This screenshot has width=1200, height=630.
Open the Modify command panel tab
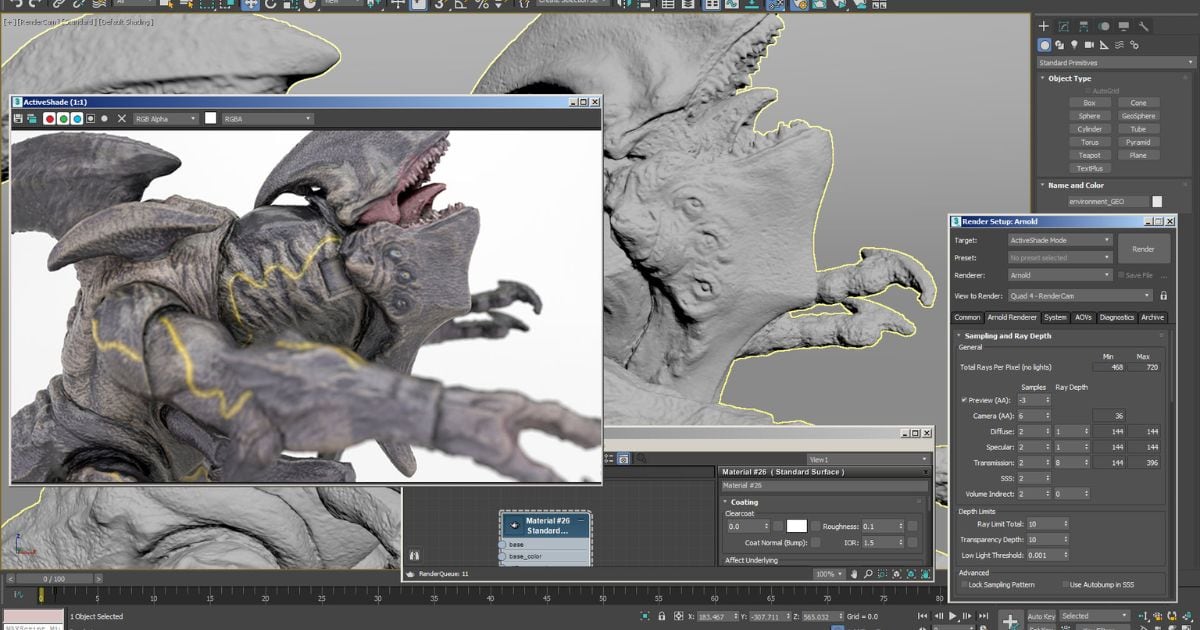click(1064, 26)
